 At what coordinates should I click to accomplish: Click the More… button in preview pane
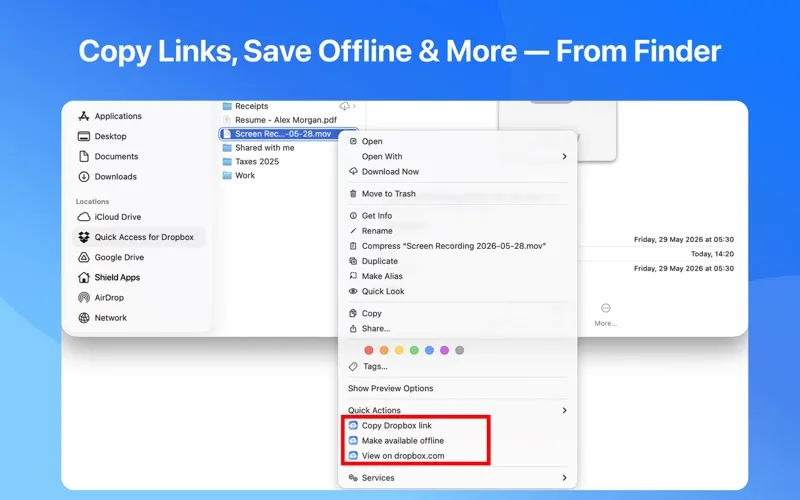[x=606, y=315]
